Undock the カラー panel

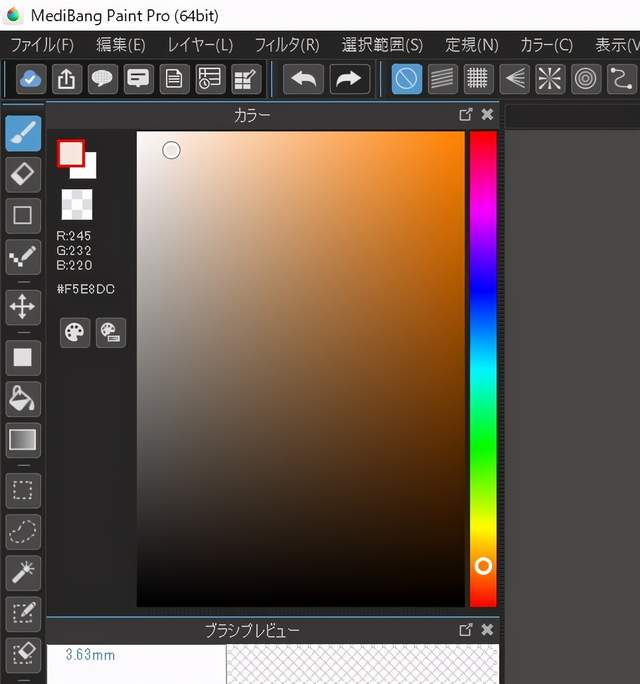(465, 115)
